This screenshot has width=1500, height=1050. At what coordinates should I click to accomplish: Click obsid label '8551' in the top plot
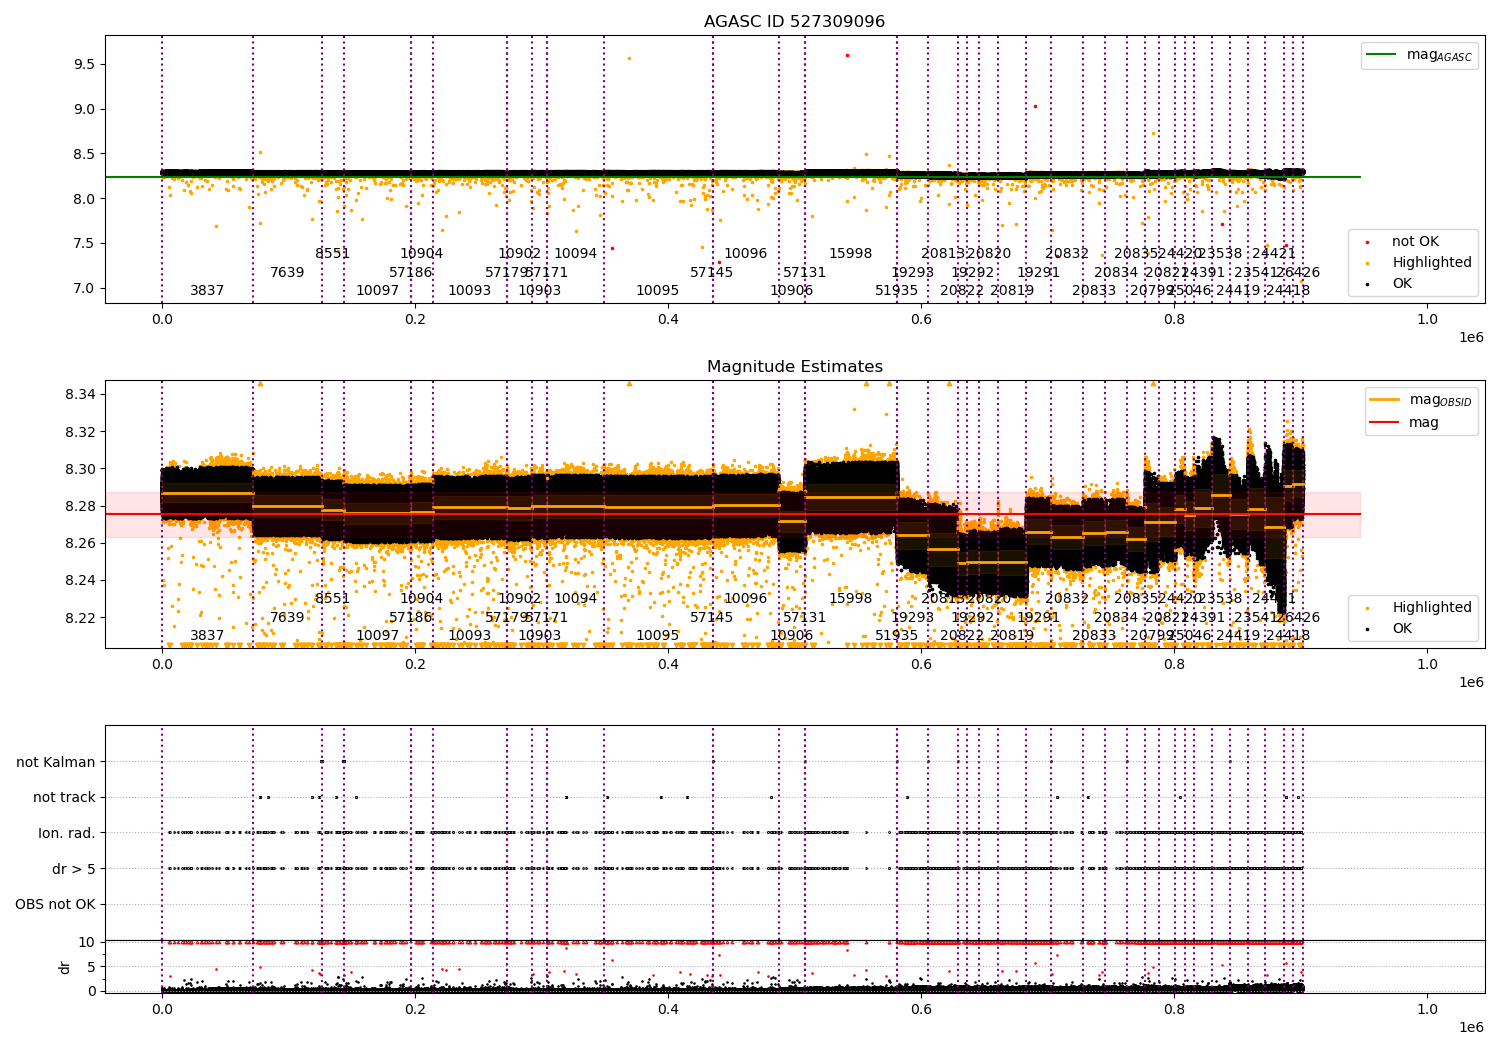pyautogui.click(x=333, y=254)
